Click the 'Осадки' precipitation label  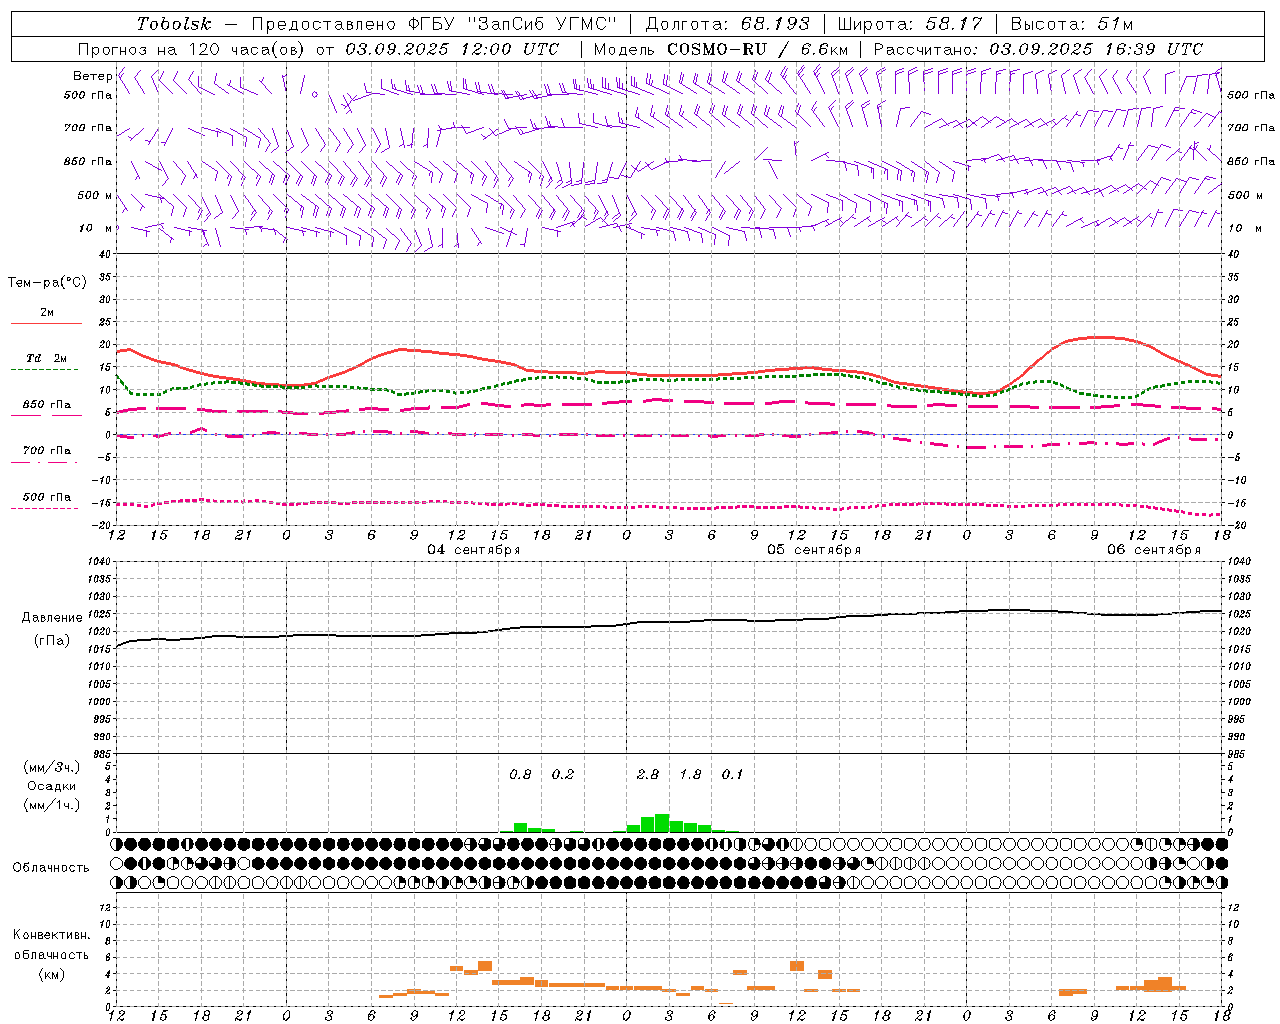tap(51, 786)
